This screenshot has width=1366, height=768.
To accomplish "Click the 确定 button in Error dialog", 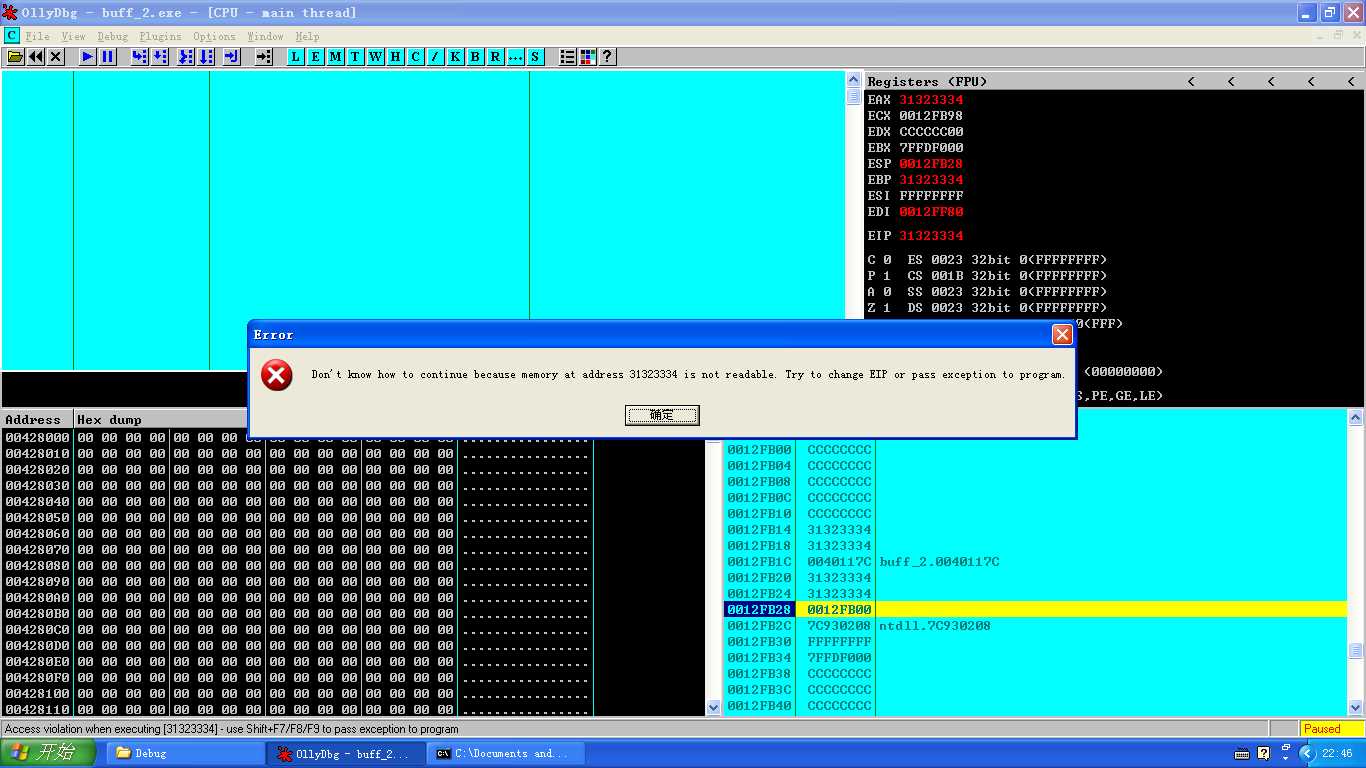I will (x=662, y=415).
